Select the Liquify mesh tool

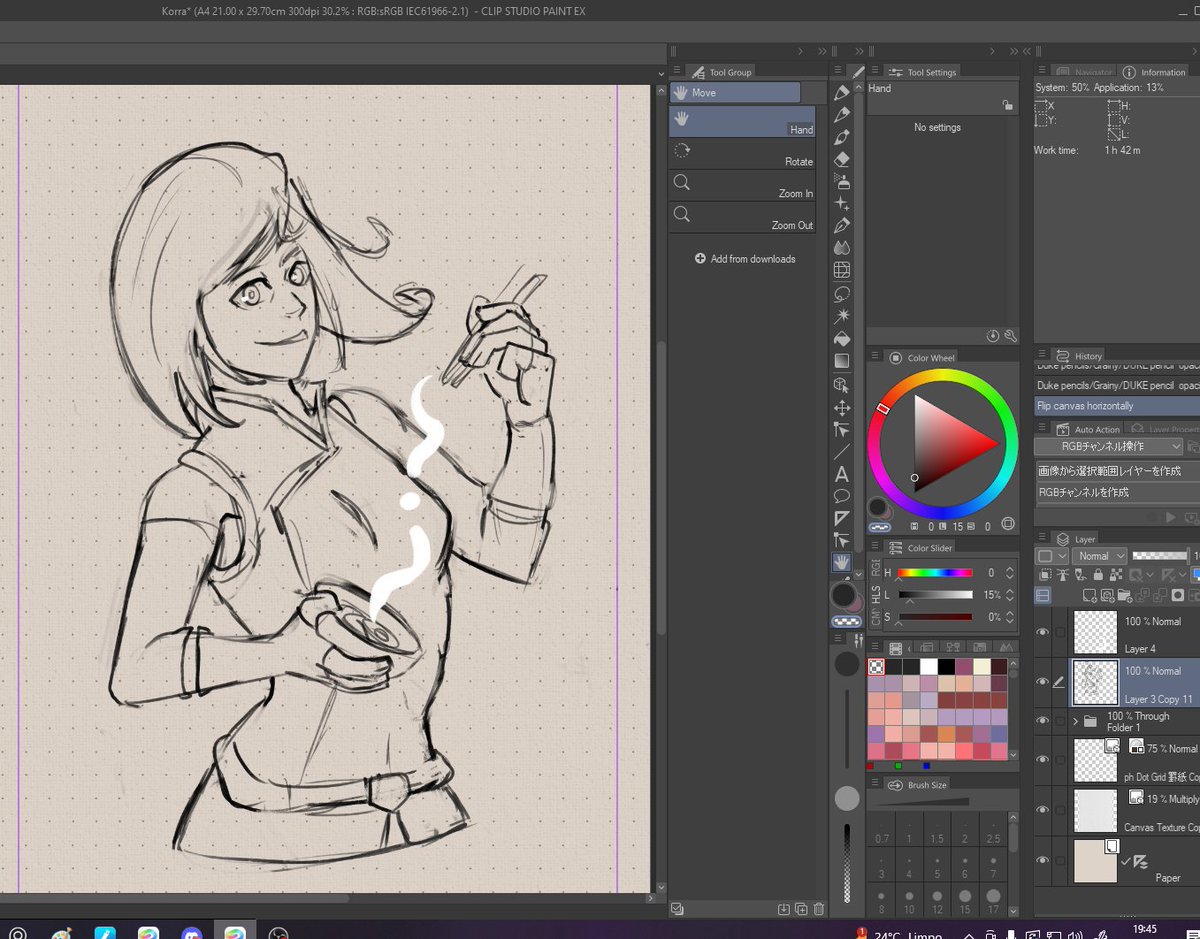(x=842, y=270)
